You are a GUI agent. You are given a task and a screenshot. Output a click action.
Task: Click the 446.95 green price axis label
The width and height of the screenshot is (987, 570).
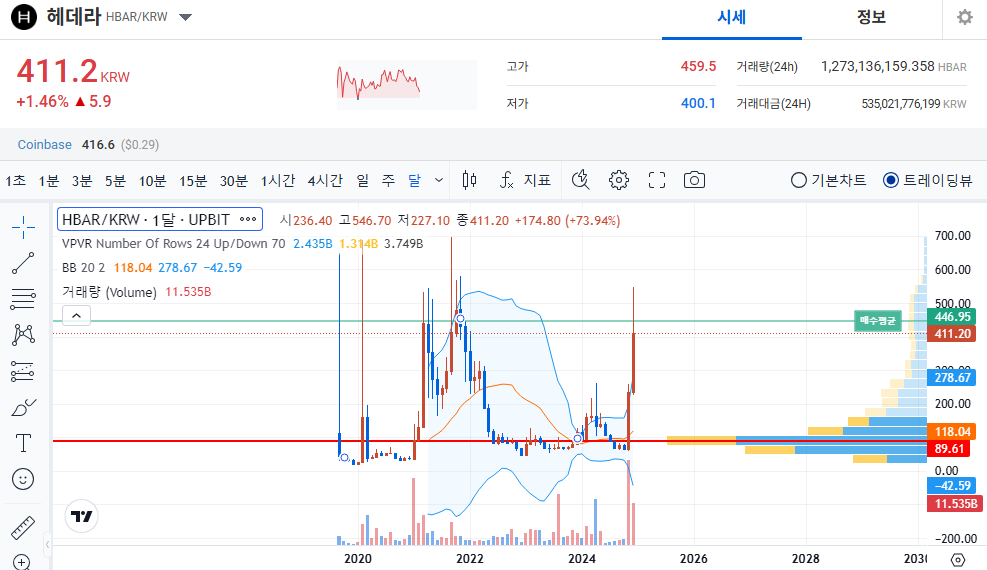pyautogui.click(x=952, y=316)
